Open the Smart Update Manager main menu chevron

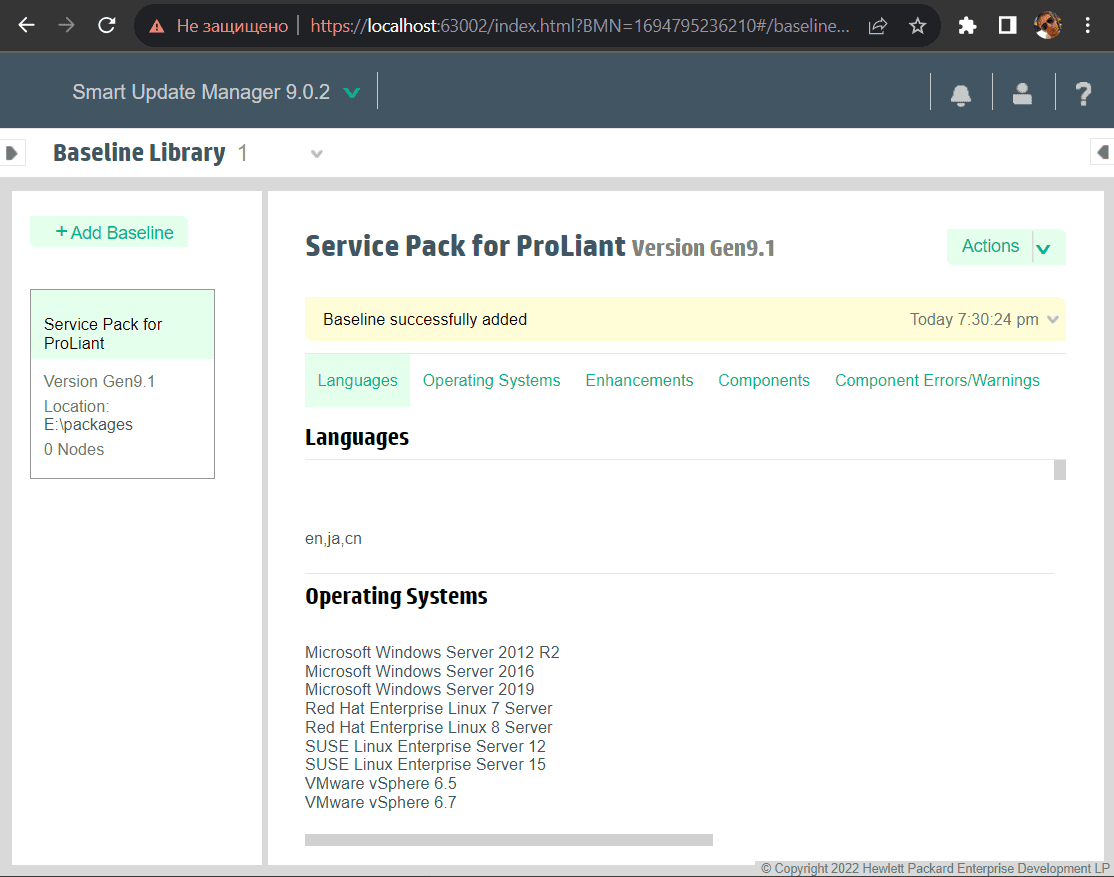tap(352, 92)
